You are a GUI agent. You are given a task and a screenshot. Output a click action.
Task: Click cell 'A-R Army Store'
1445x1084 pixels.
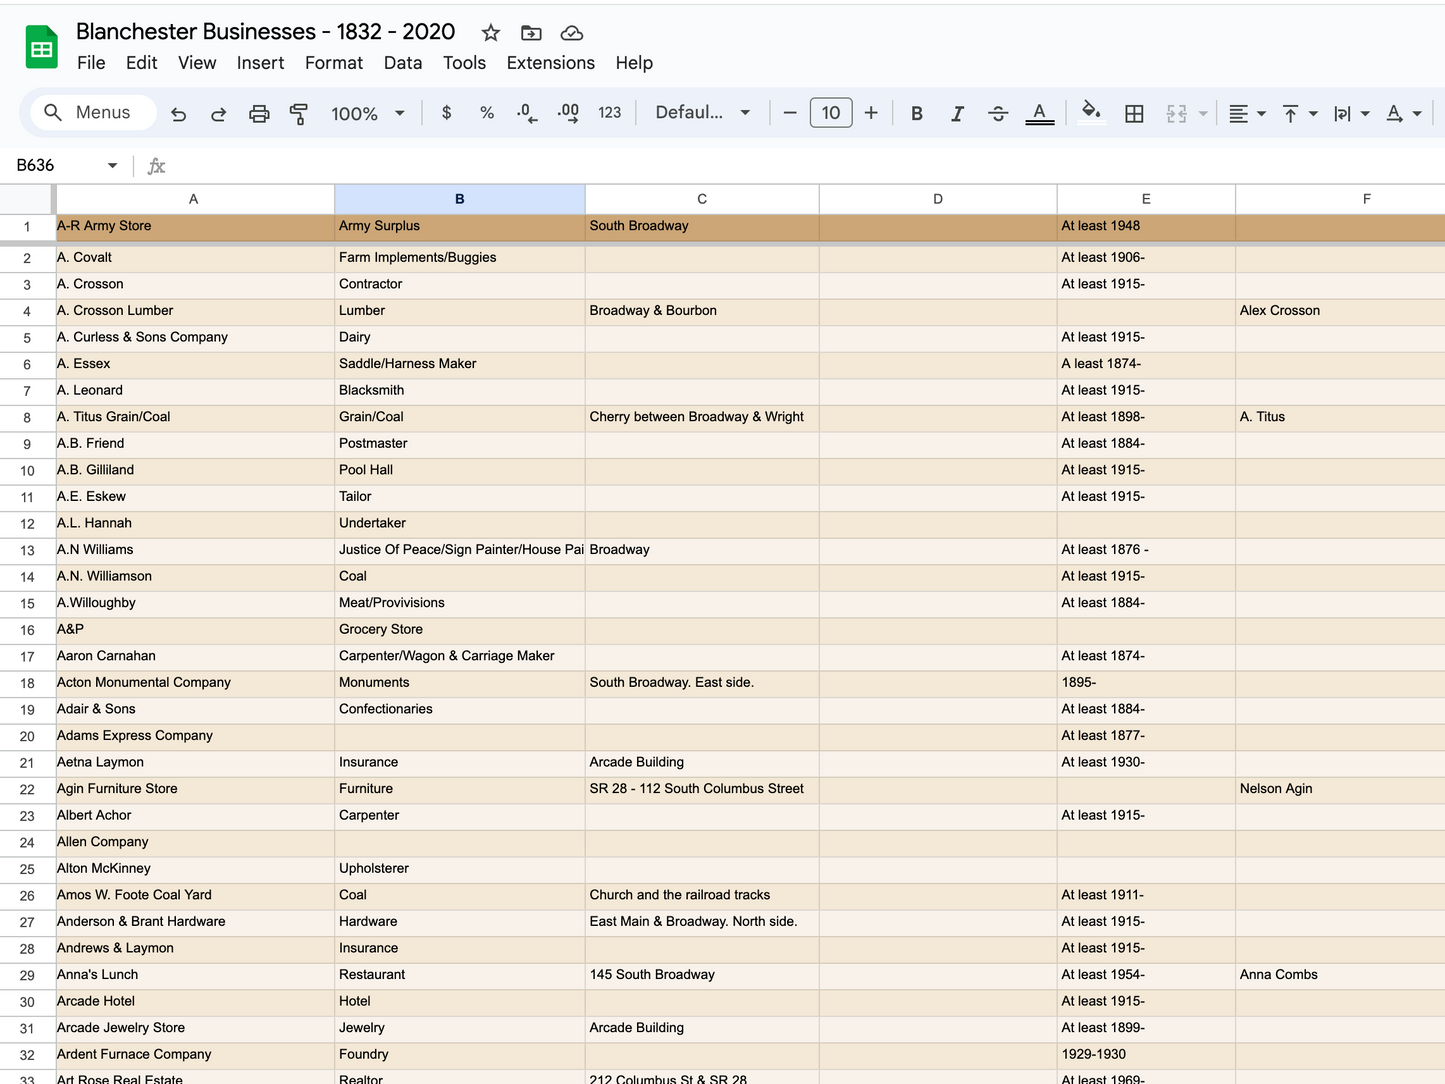(194, 226)
